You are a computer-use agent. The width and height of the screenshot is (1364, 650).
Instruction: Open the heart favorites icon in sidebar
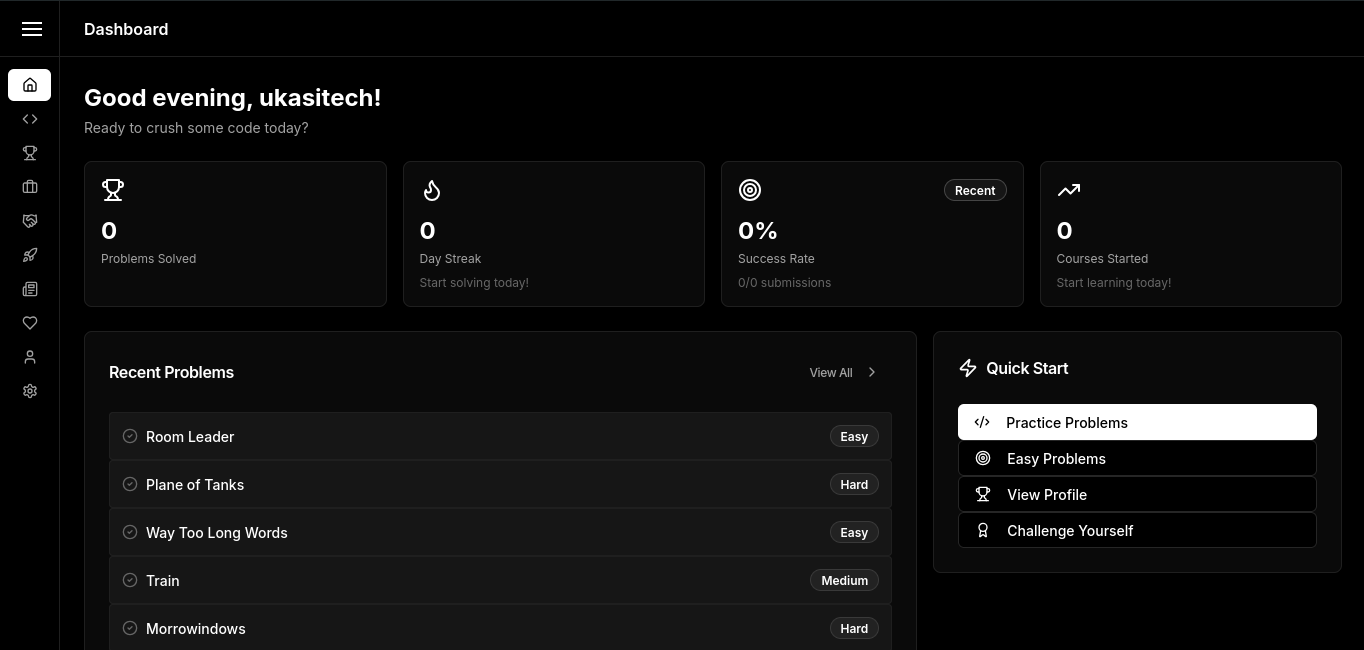30,323
